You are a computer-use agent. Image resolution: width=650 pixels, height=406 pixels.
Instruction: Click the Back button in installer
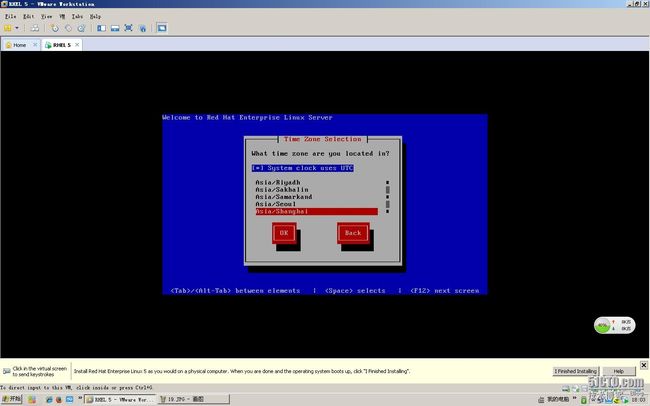[x=353, y=233]
